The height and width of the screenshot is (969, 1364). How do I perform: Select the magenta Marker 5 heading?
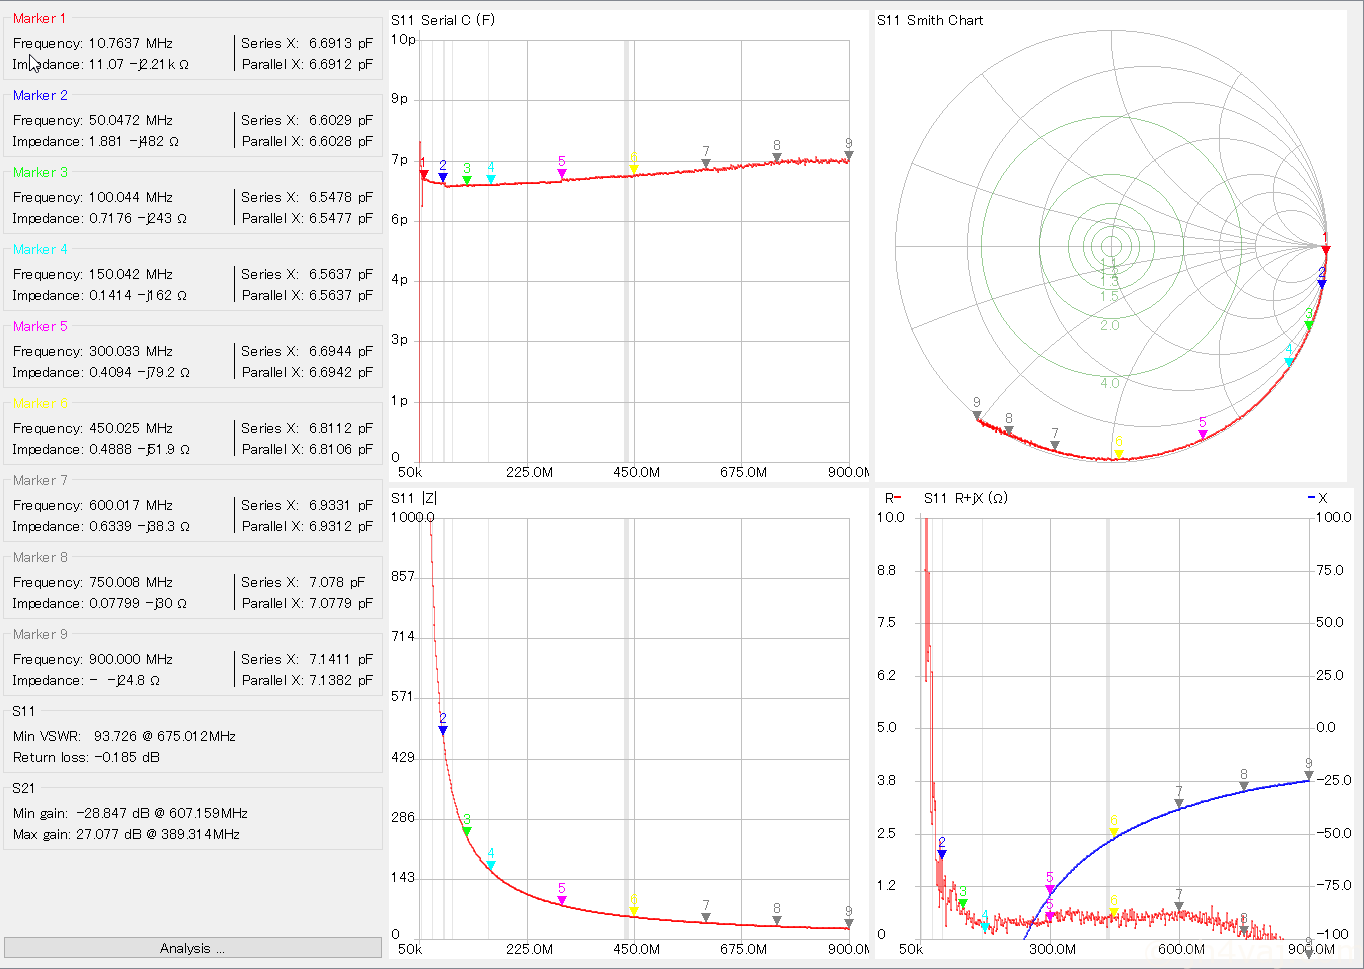point(40,326)
